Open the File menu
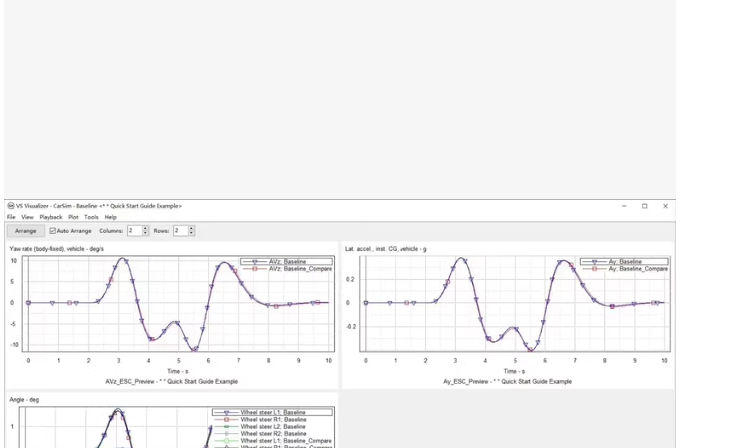 point(11,217)
